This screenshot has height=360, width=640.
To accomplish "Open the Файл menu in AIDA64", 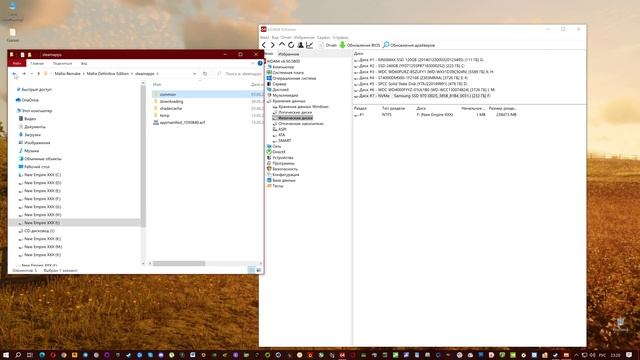I will pos(265,38).
